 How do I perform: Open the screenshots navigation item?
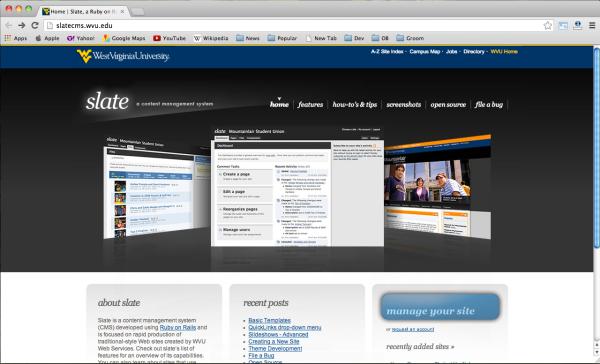[403, 104]
